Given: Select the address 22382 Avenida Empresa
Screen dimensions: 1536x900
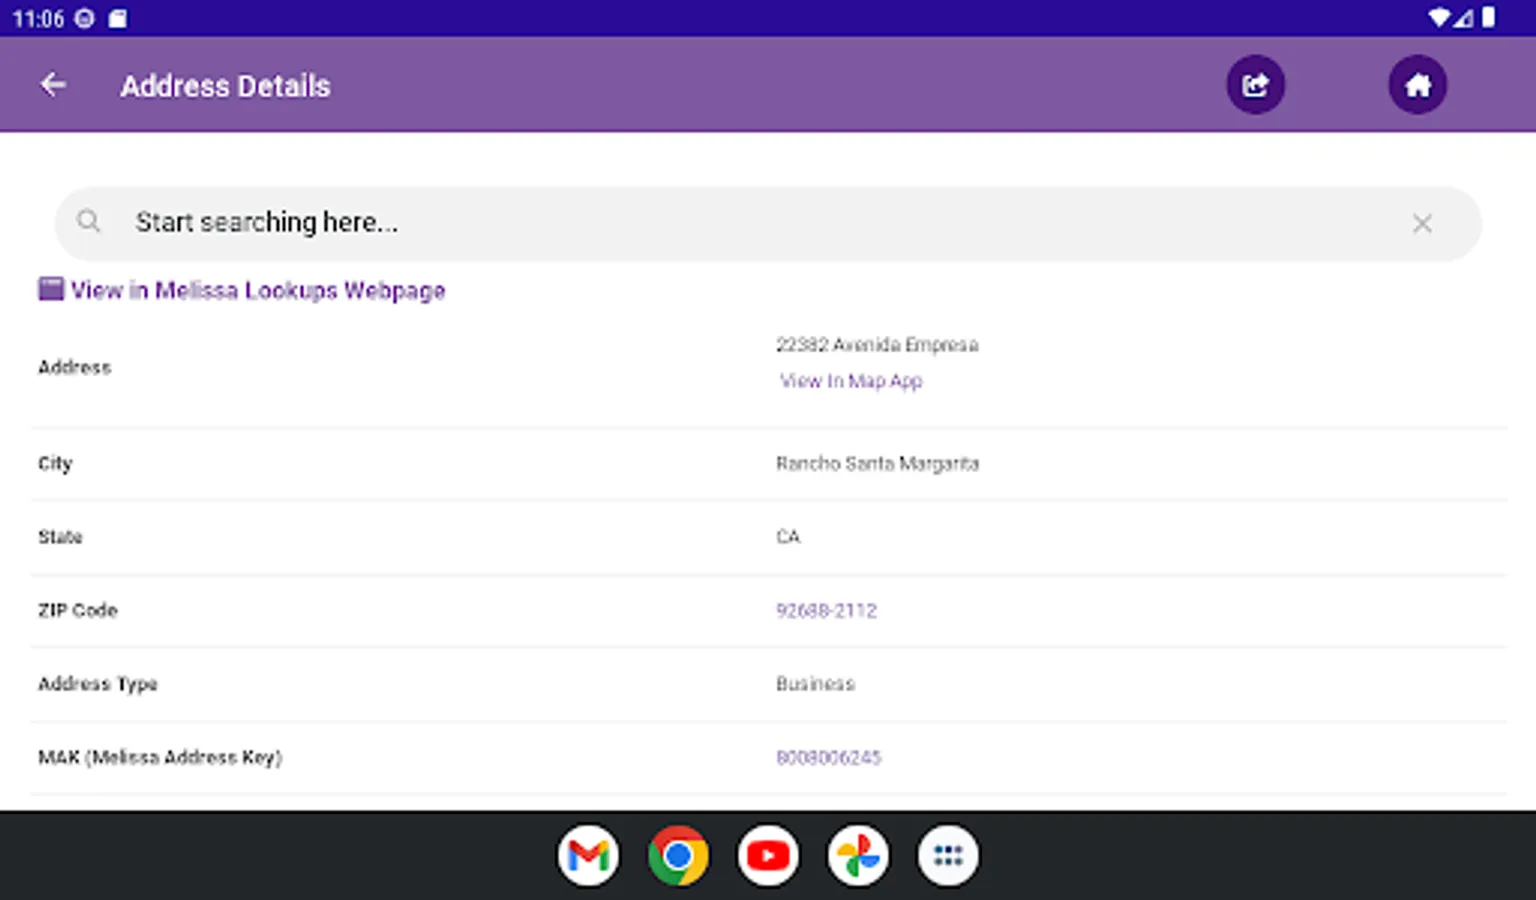Looking at the screenshot, I should pyautogui.click(x=878, y=344).
